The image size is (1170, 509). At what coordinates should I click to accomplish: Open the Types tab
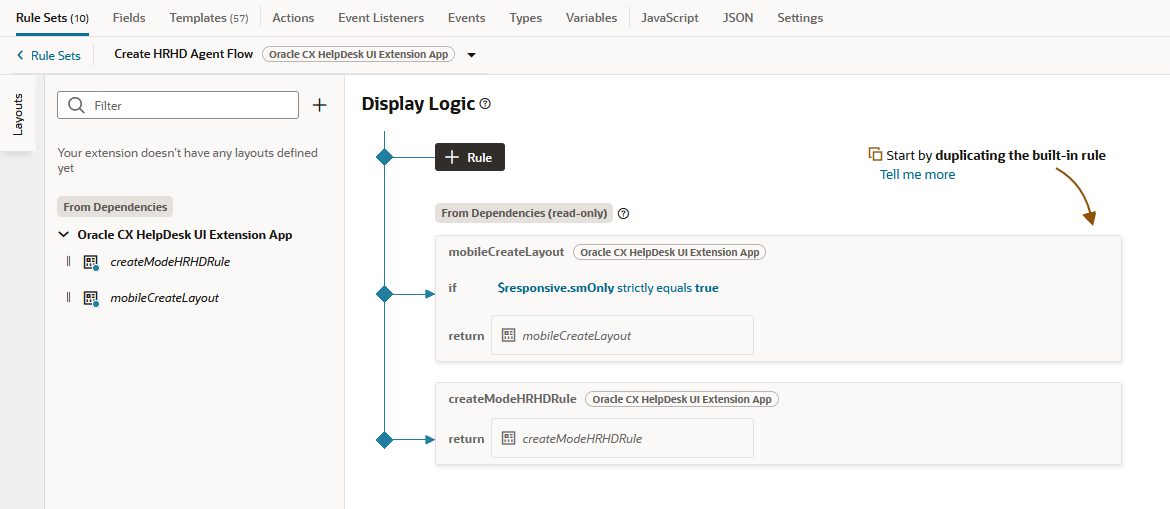tap(526, 18)
